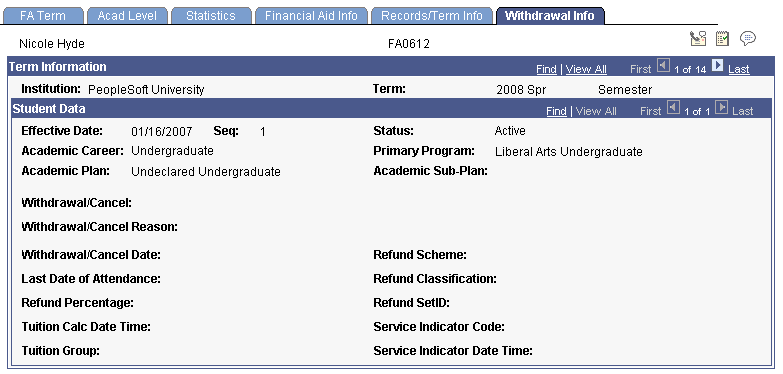Switch to the FA Term tab
Image resolution: width=783 pixels, height=374 pixels.
tap(42, 15)
